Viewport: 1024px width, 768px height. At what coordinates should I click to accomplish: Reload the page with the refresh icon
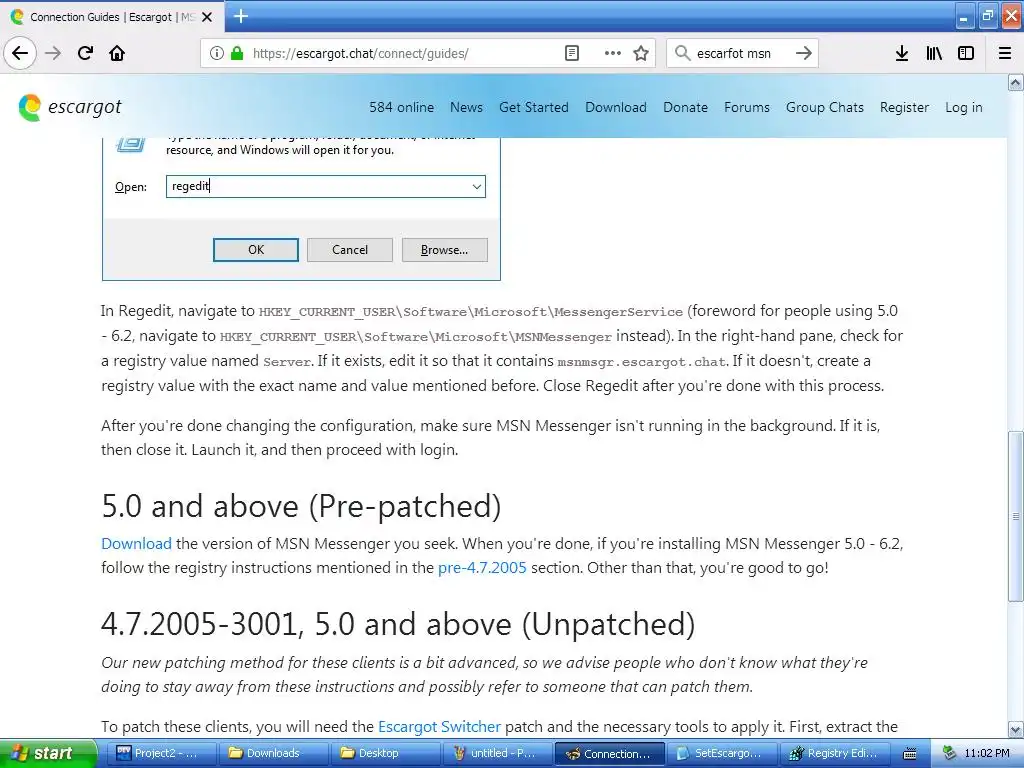85,53
